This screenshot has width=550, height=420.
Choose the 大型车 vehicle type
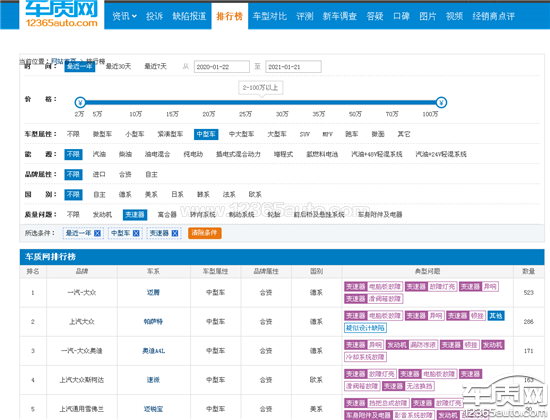277,134
